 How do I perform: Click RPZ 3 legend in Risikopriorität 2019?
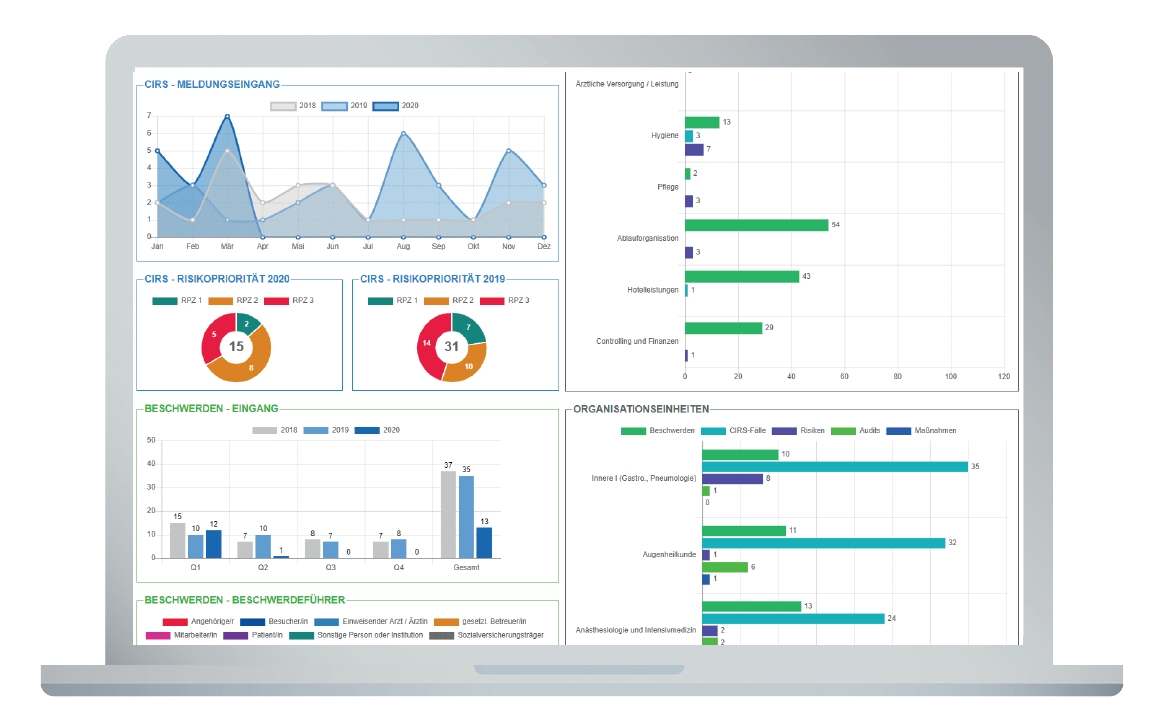point(504,300)
